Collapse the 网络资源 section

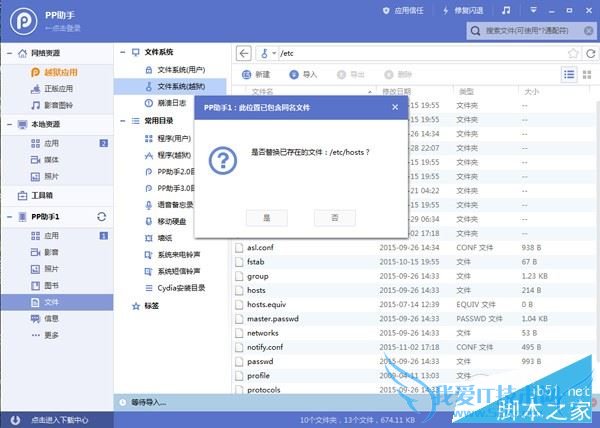point(9,53)
